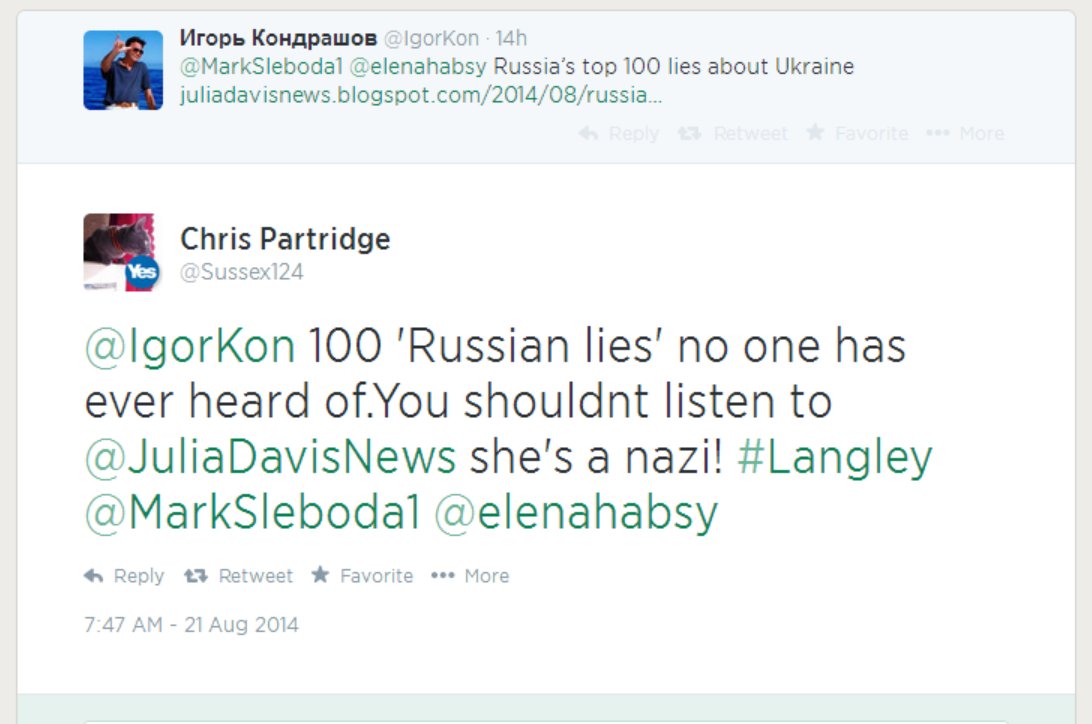Click the faded Favorite star on Igor's tweet
The image size is (1092, 724).
click(x=815, y=132)
